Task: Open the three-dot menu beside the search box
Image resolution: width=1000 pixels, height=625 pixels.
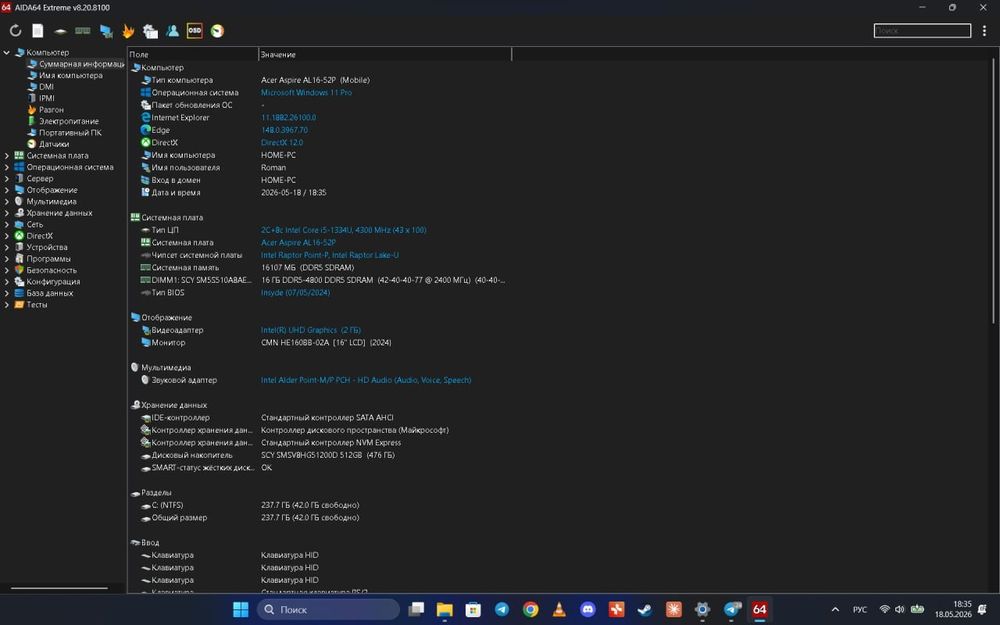Action: click(x=984, y=31)
